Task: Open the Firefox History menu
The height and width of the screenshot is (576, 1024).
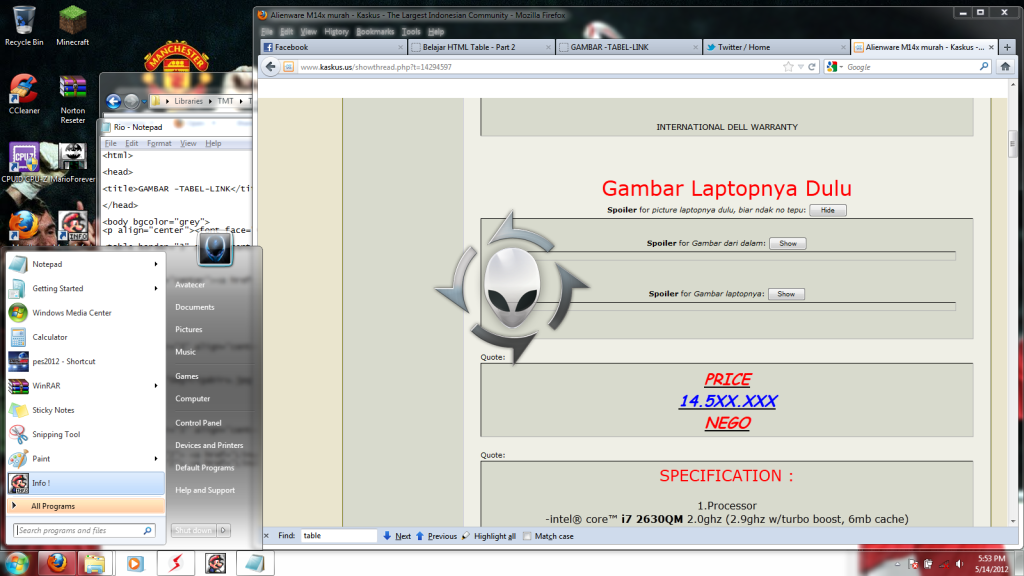Action: (336, 31)
